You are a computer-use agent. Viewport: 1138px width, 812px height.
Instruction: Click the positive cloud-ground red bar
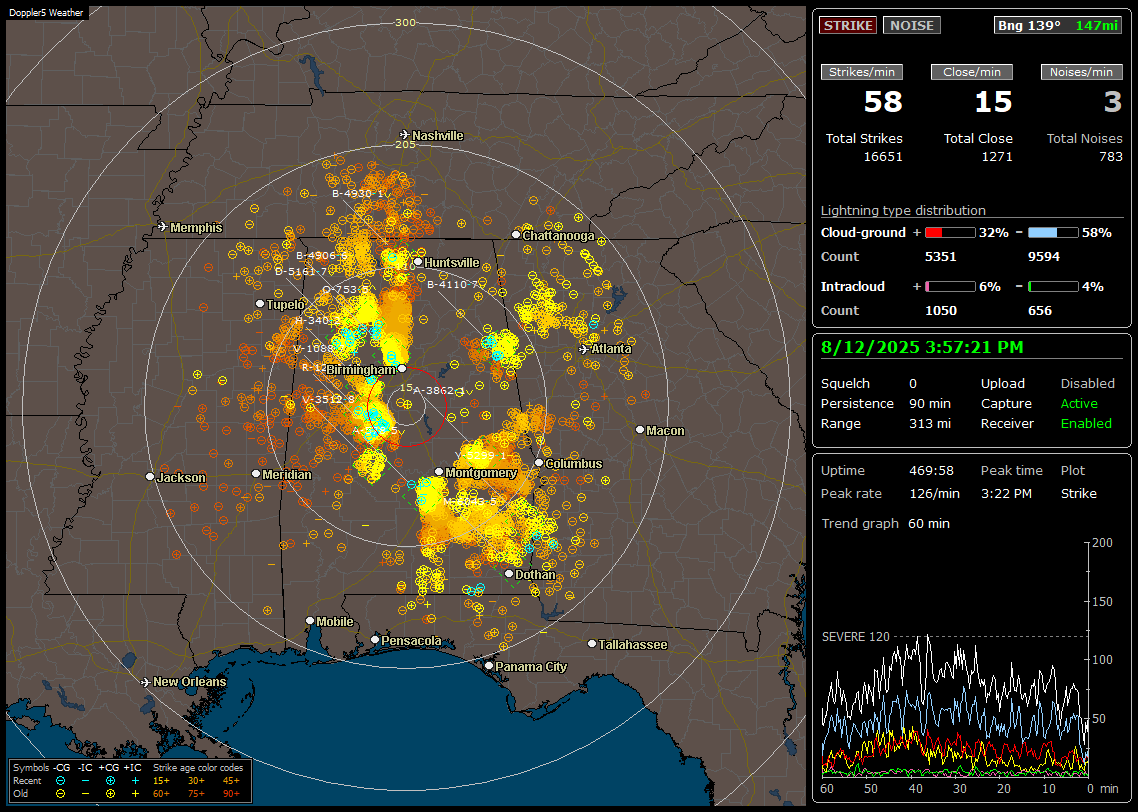click(x=950, y=233)
